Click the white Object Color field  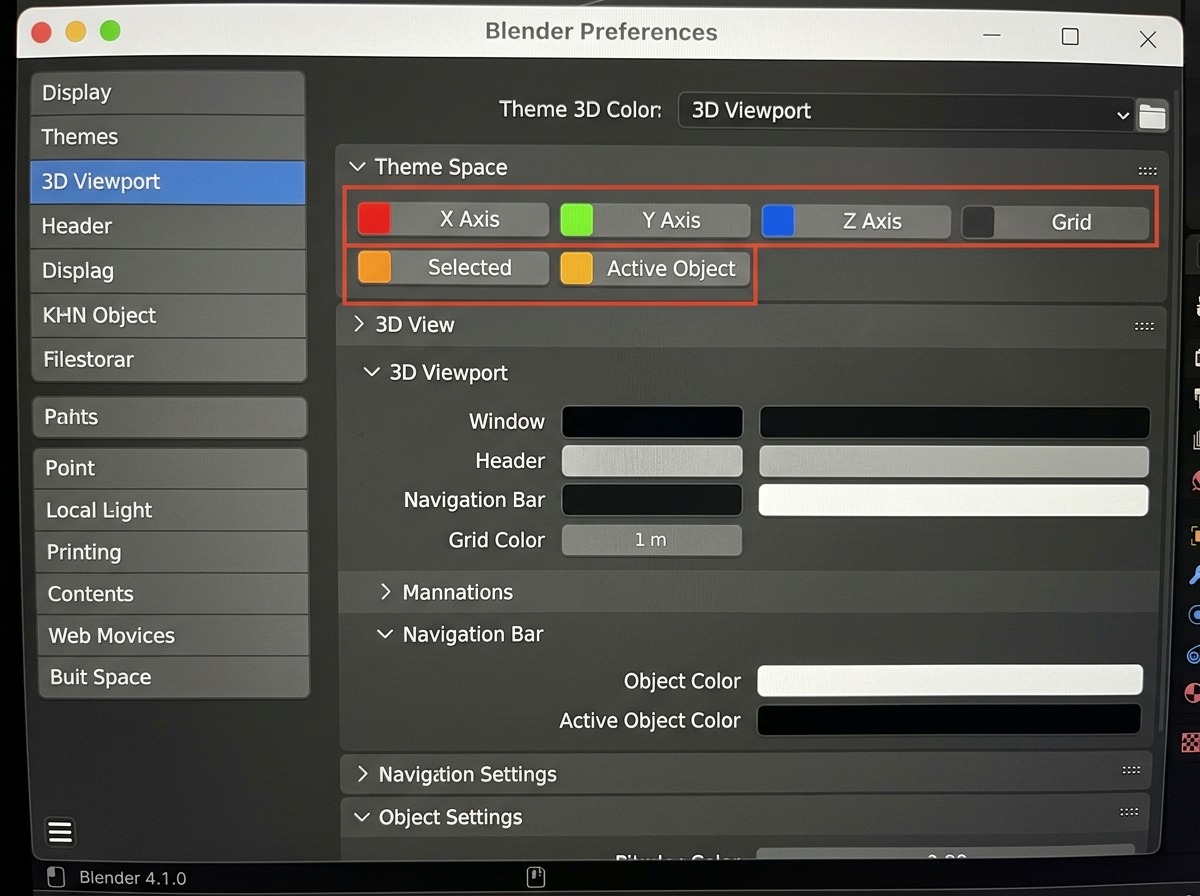click(950, 680)
